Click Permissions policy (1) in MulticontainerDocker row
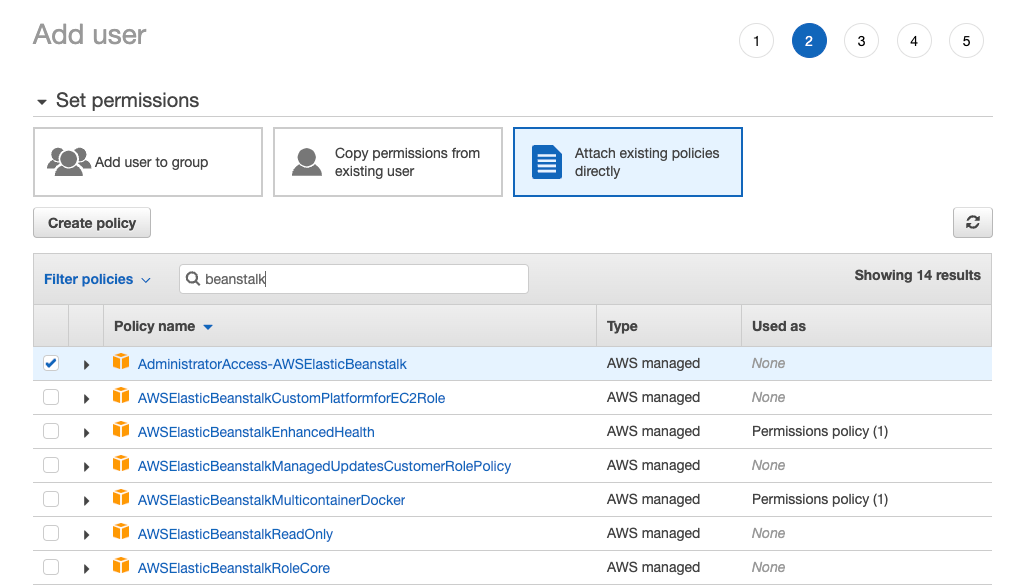Image resolution: width=1023 pixels, height=587 pixels. click(x=820, y=499)
